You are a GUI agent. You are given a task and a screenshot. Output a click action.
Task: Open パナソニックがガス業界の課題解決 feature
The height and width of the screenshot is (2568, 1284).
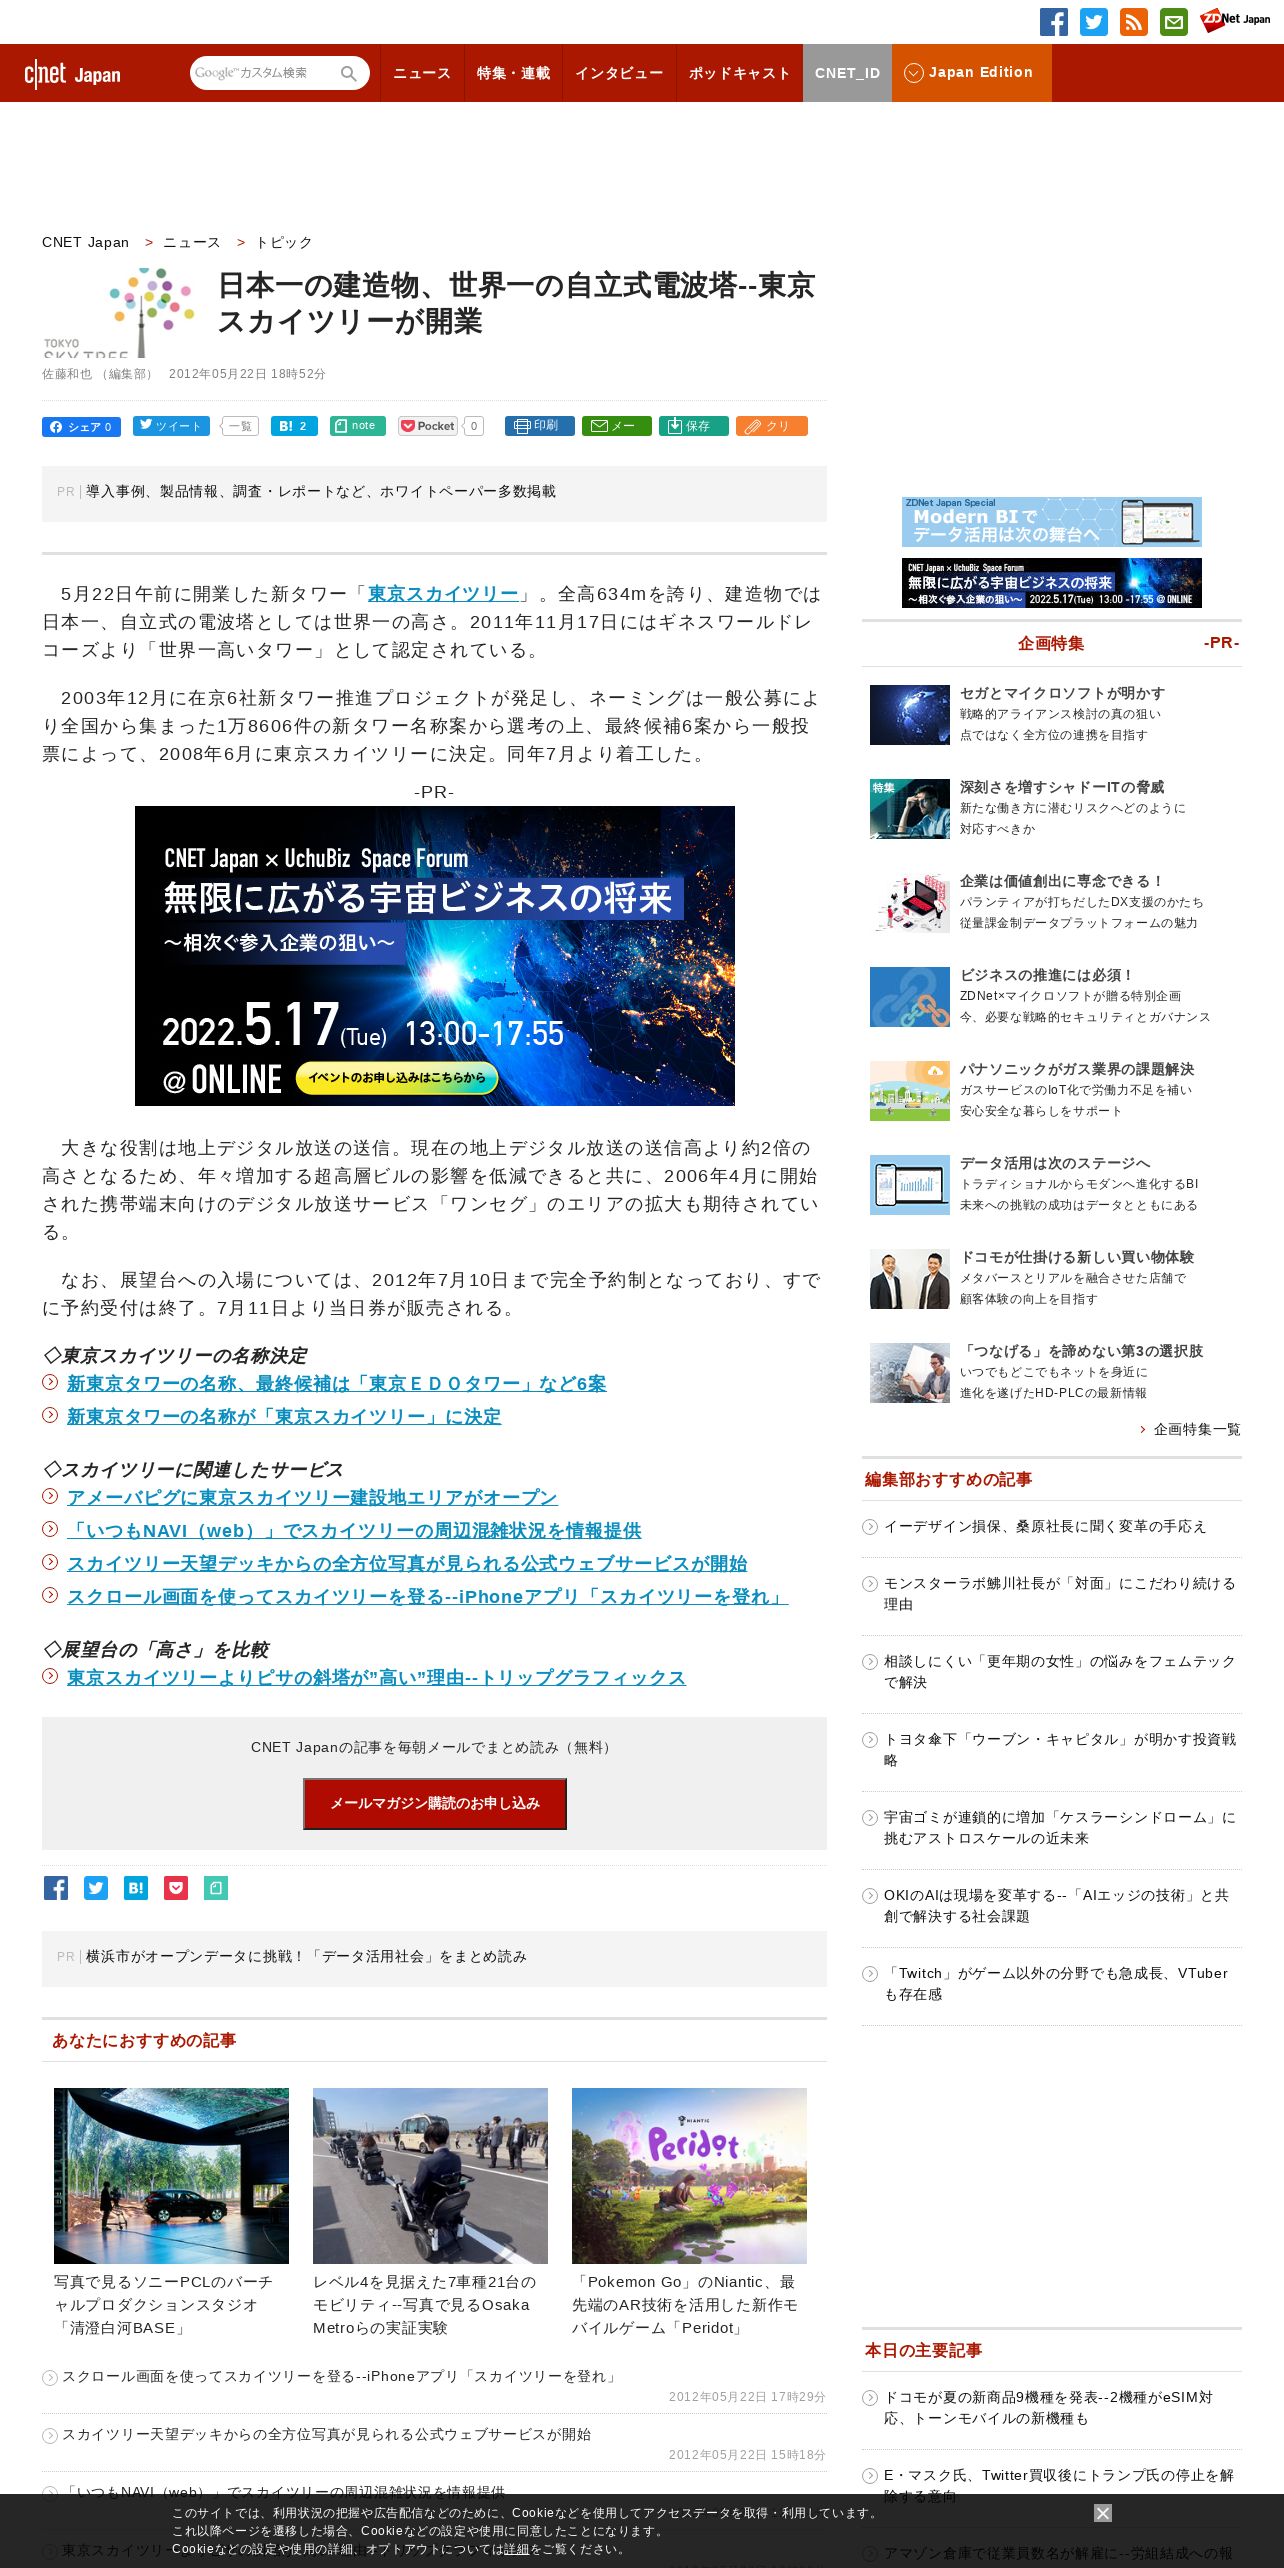(x=1077, y=1069)
